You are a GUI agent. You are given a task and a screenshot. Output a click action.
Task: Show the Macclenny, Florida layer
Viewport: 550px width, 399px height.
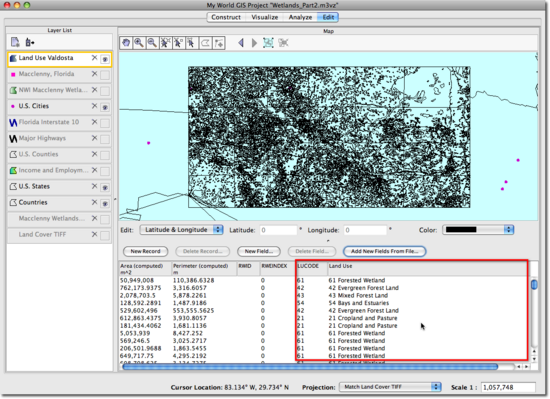tap(105, 75)
